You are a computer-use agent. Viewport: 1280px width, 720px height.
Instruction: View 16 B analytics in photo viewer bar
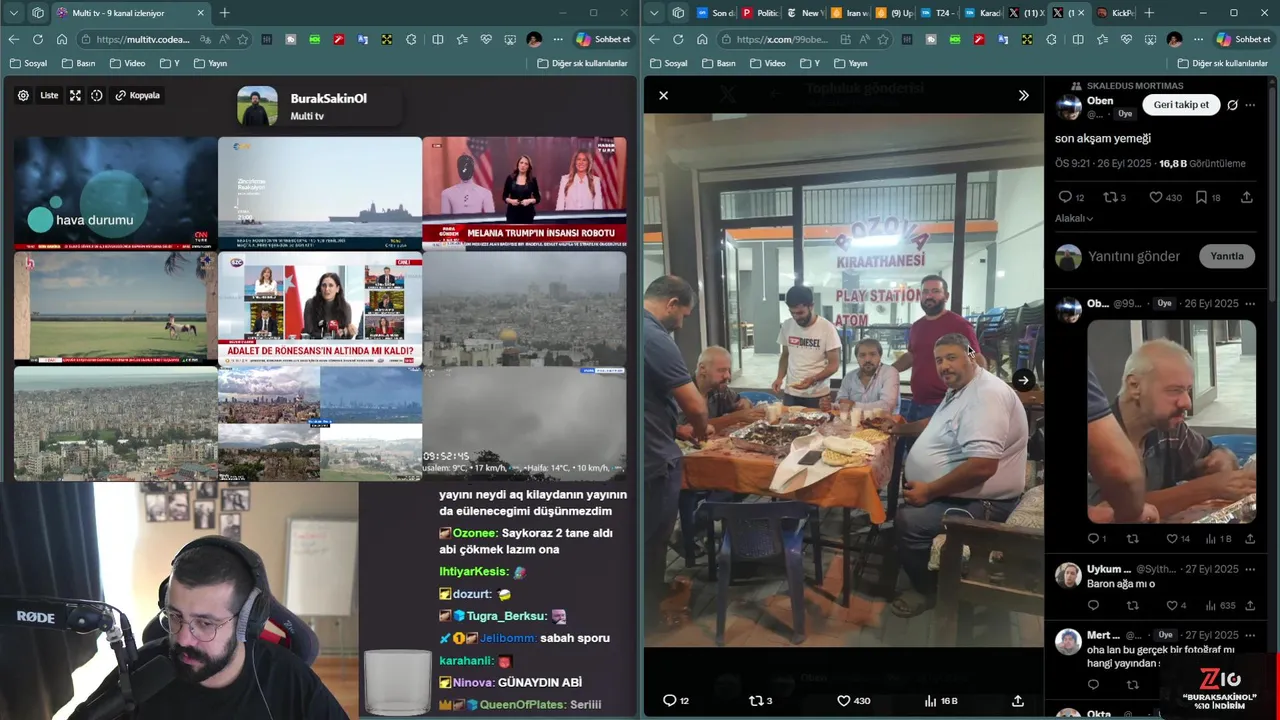940,701
